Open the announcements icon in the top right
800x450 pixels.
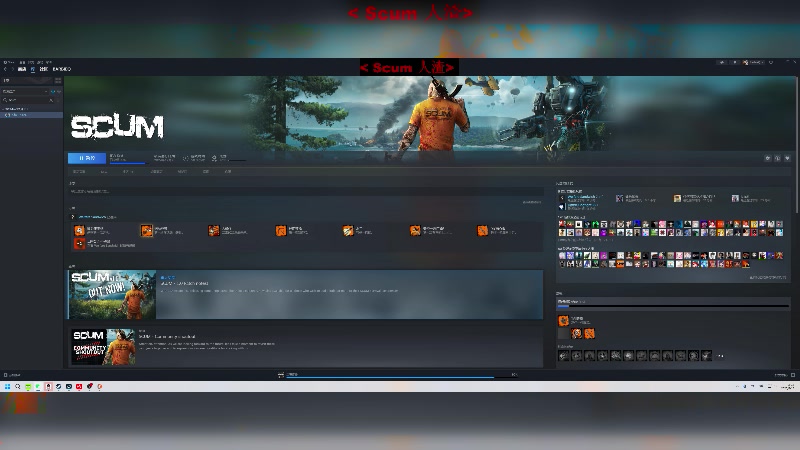[x=722, y=62]
